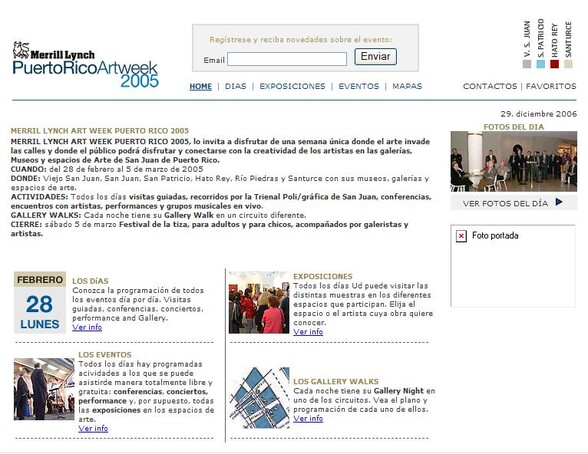
Task: Click the S. PATRICIO vertical label
Action: coord(540,38)
